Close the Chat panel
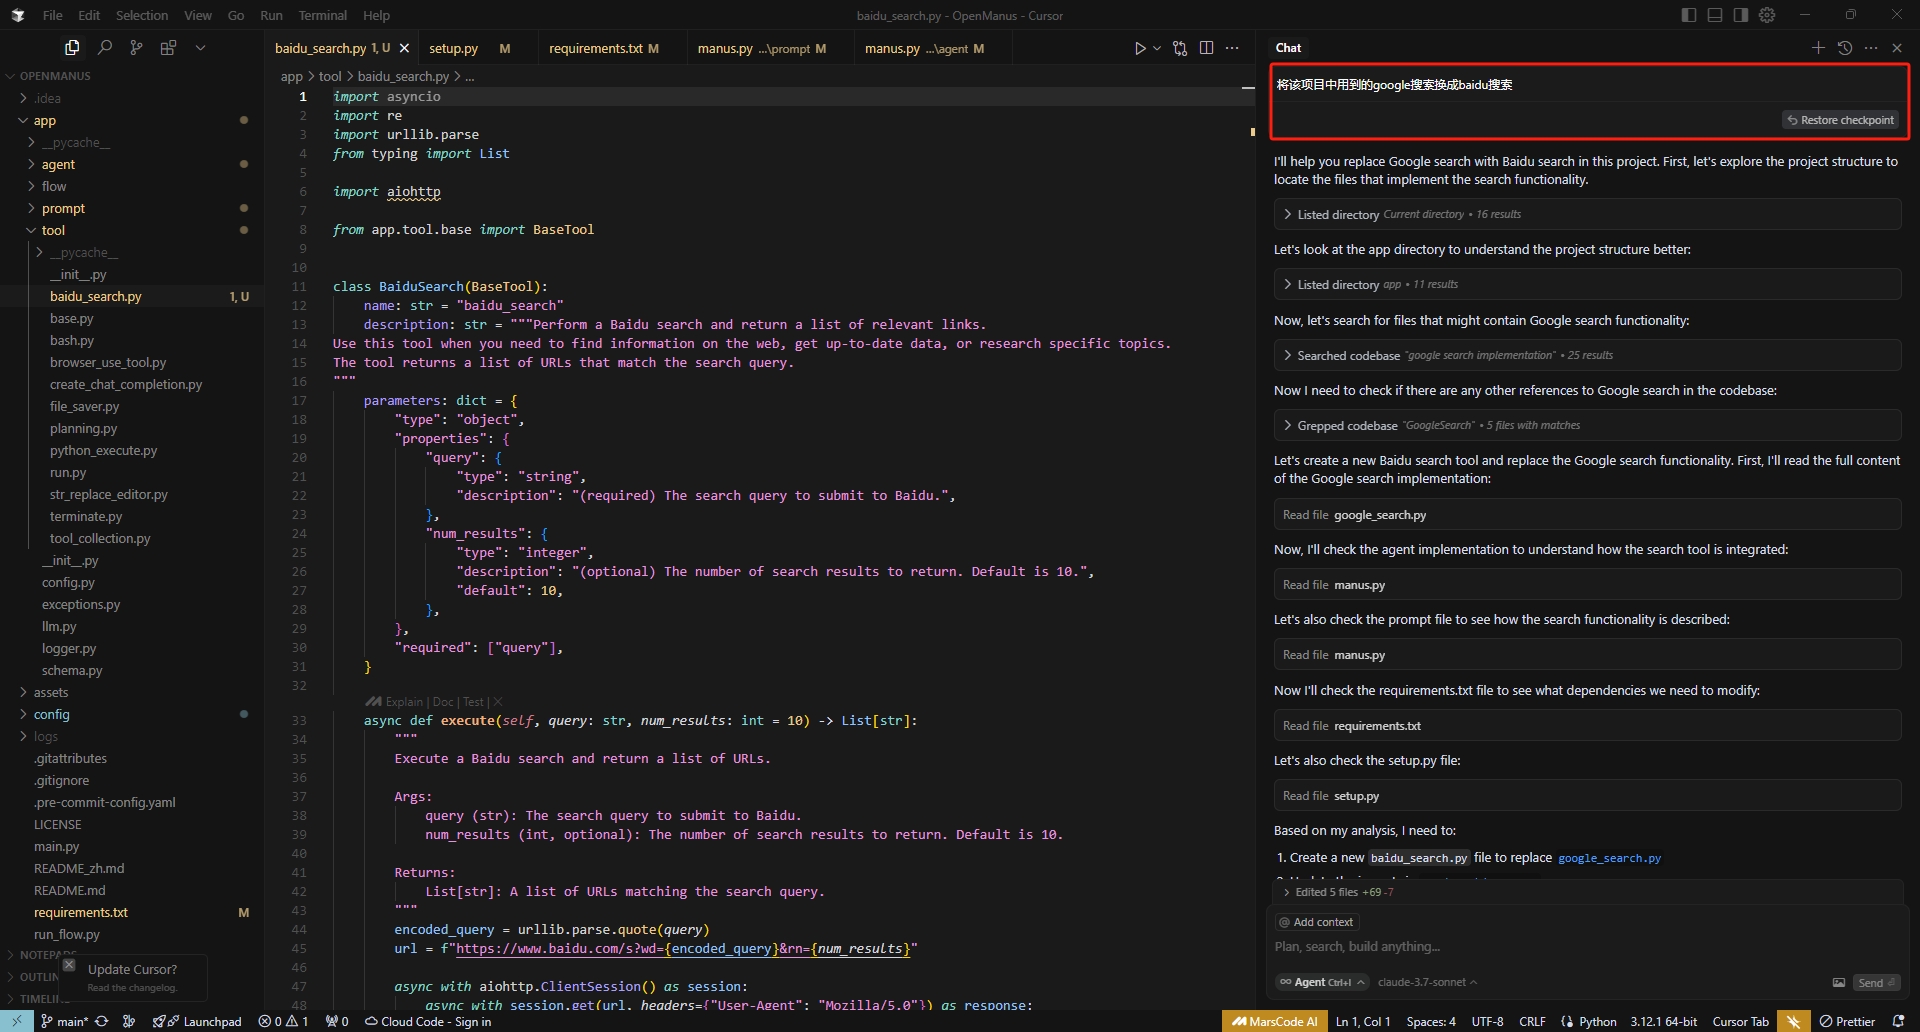Screen dimensions: 1920x1032 click(x=1897, y=47)
